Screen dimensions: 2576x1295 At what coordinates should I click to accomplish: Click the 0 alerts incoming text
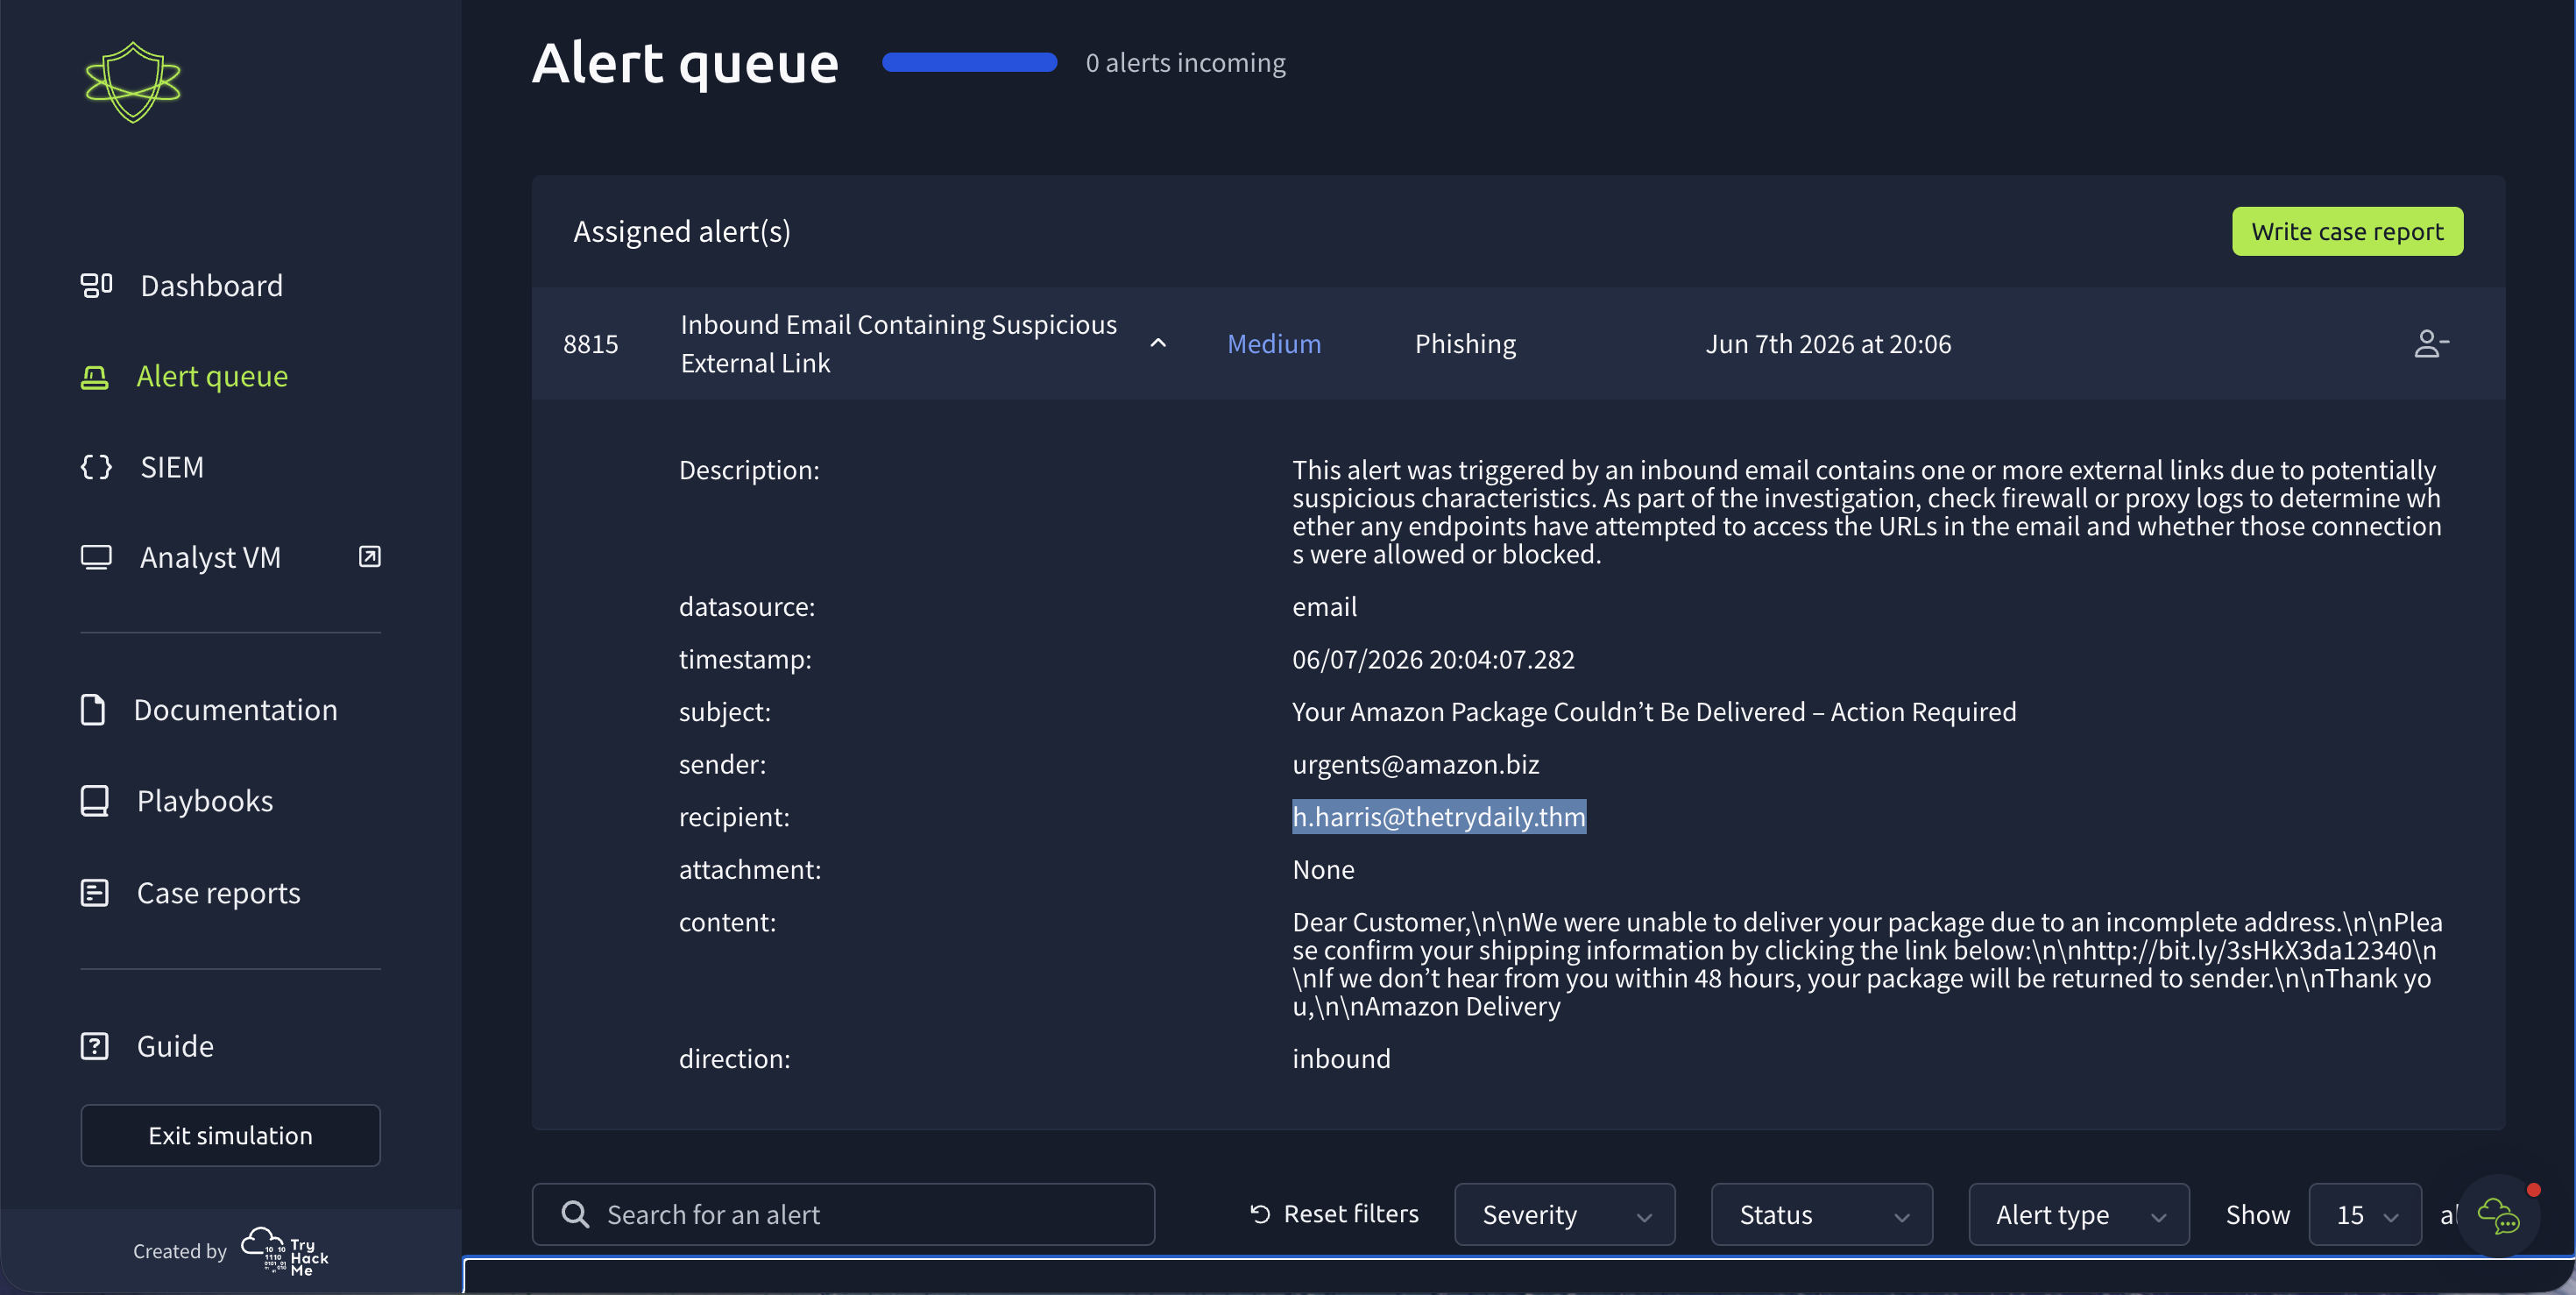[1186, 63]
